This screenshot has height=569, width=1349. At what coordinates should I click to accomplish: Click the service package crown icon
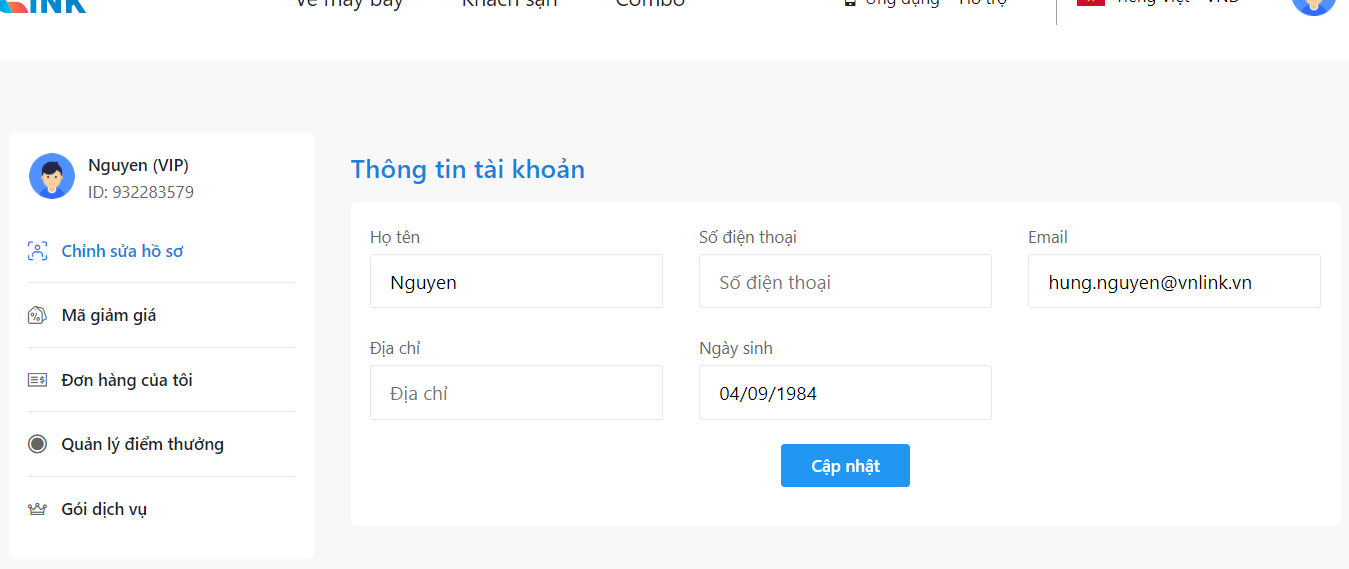37,509
